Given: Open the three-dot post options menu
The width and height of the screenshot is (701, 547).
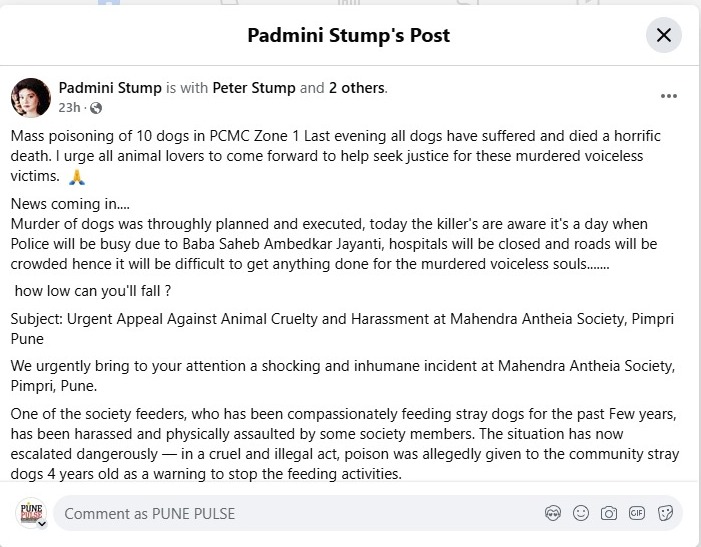Looking at the screenshot, I should [669, 96].
